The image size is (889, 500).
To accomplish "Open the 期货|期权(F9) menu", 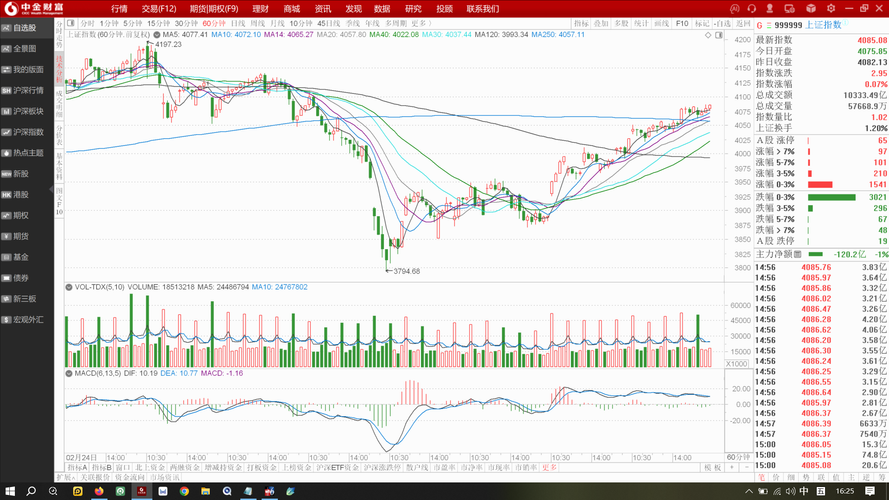I will [x=214, y=9].
